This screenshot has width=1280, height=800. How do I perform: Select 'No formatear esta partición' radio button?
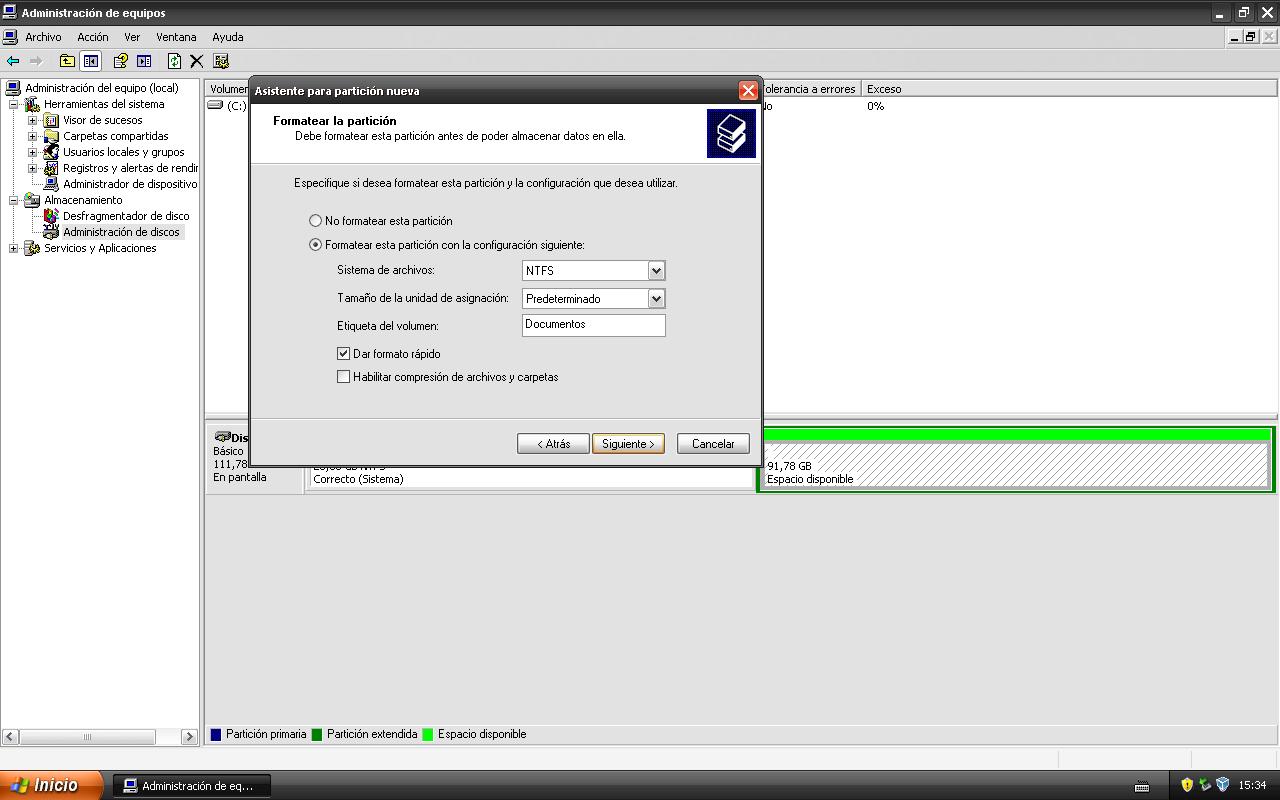pos(316,221)
